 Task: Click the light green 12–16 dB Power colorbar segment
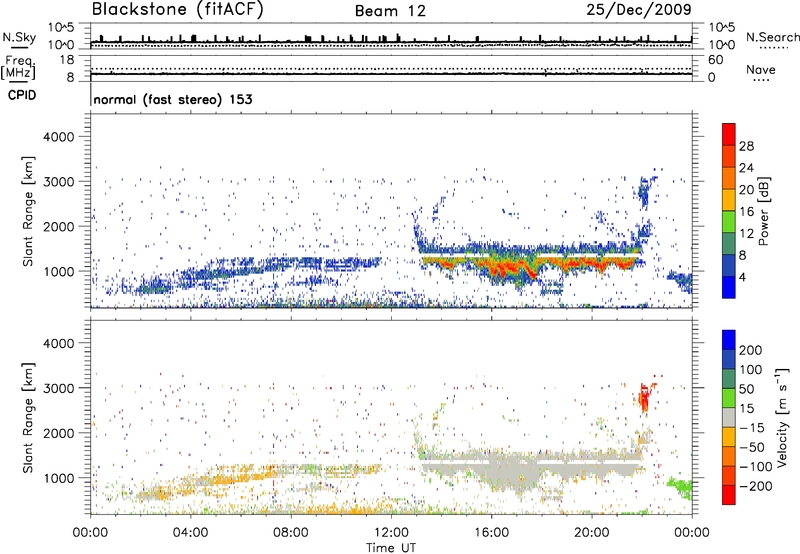click(x=729, y=221)
